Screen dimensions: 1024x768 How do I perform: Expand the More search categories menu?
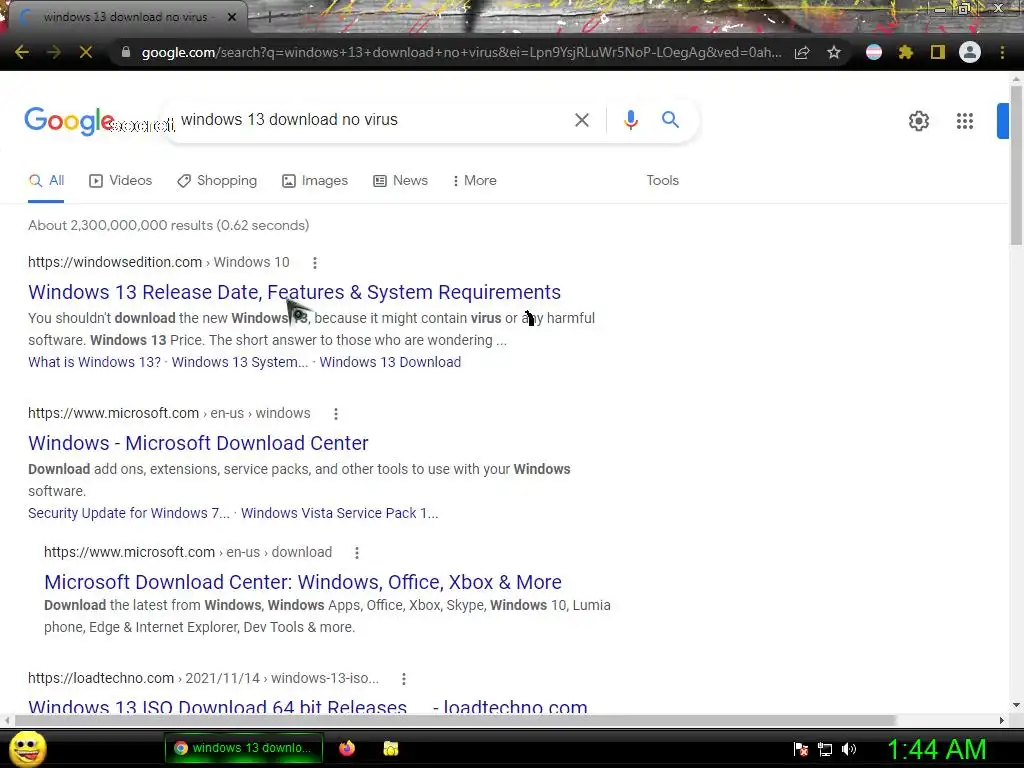pyautogui.click(x=474, y=181)
